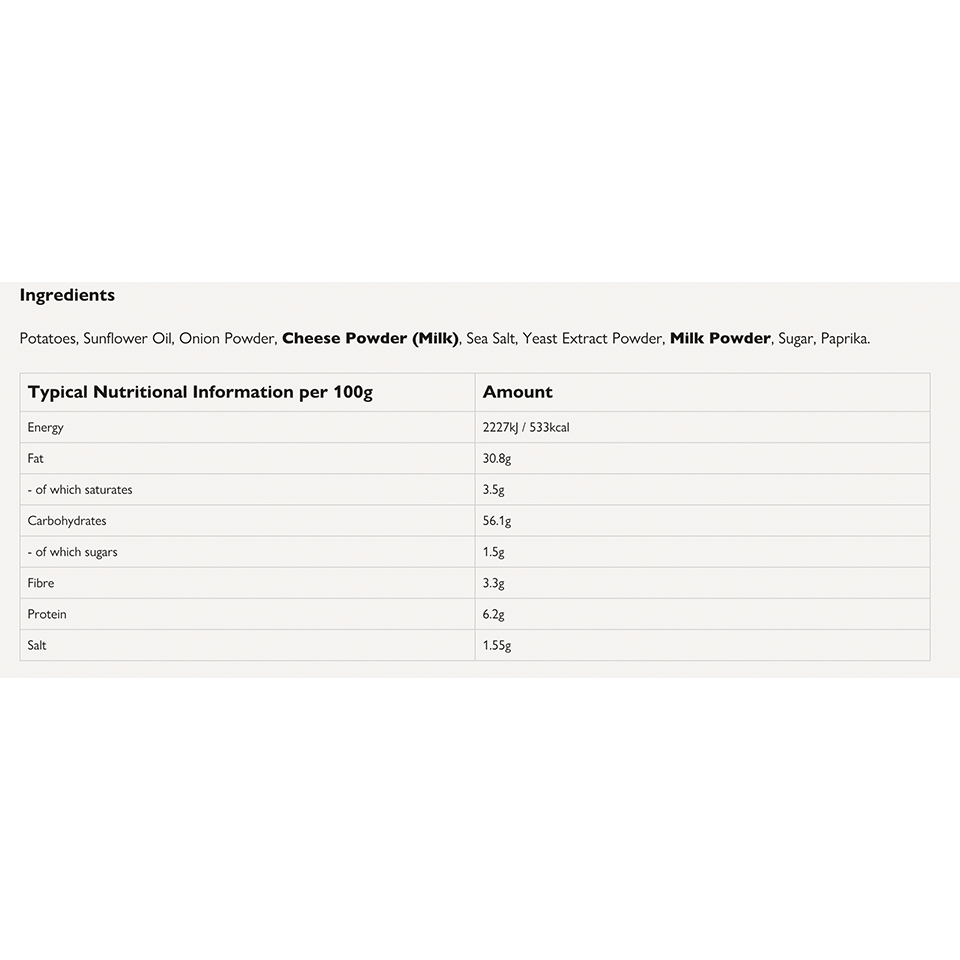Click the 1.5g sugars value
The image size is (960, 960).
pyautogui.click(x=494, y=552)
